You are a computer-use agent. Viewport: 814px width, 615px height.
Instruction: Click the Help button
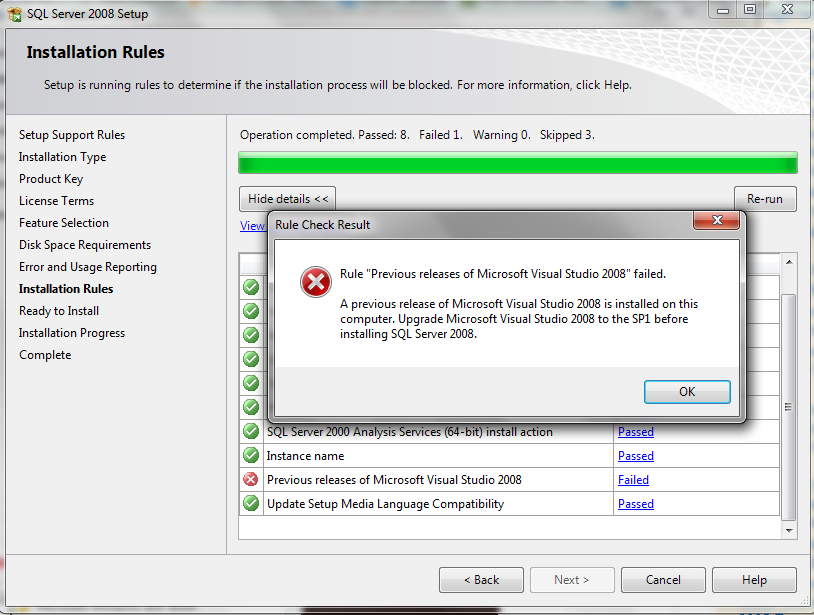click(754, 580)
